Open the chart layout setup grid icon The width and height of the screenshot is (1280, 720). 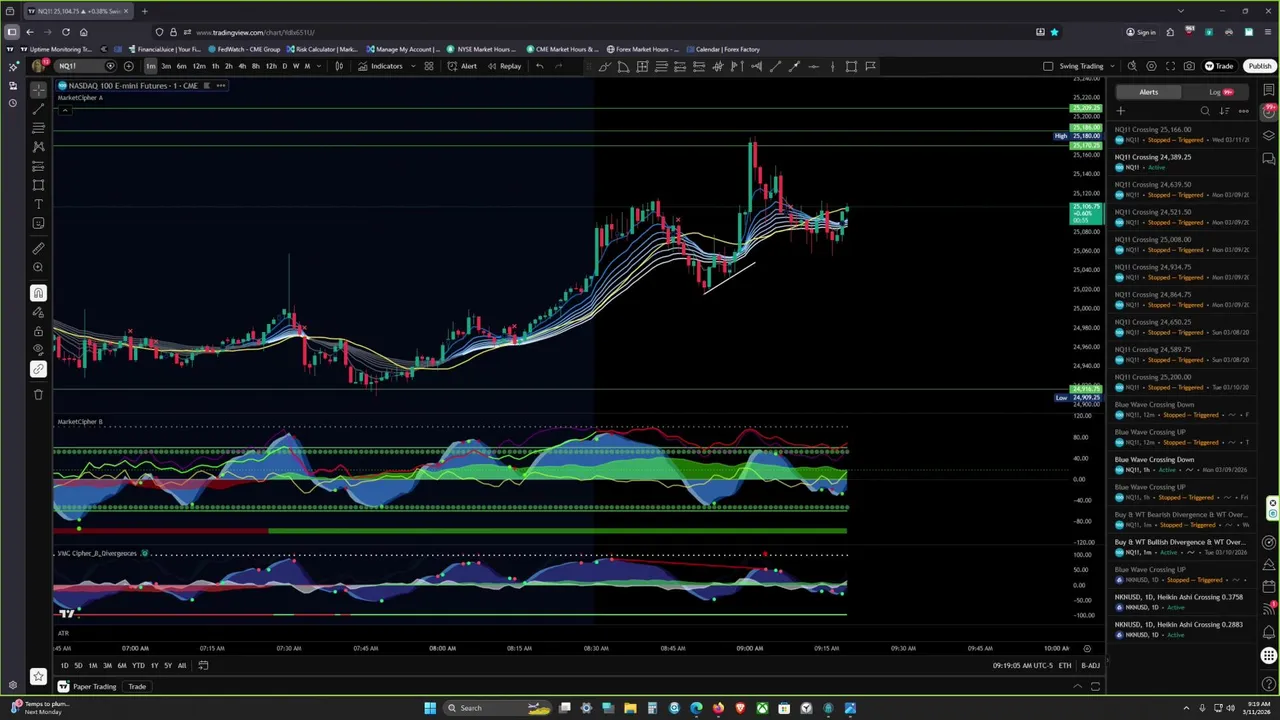(x=429, y=66)
